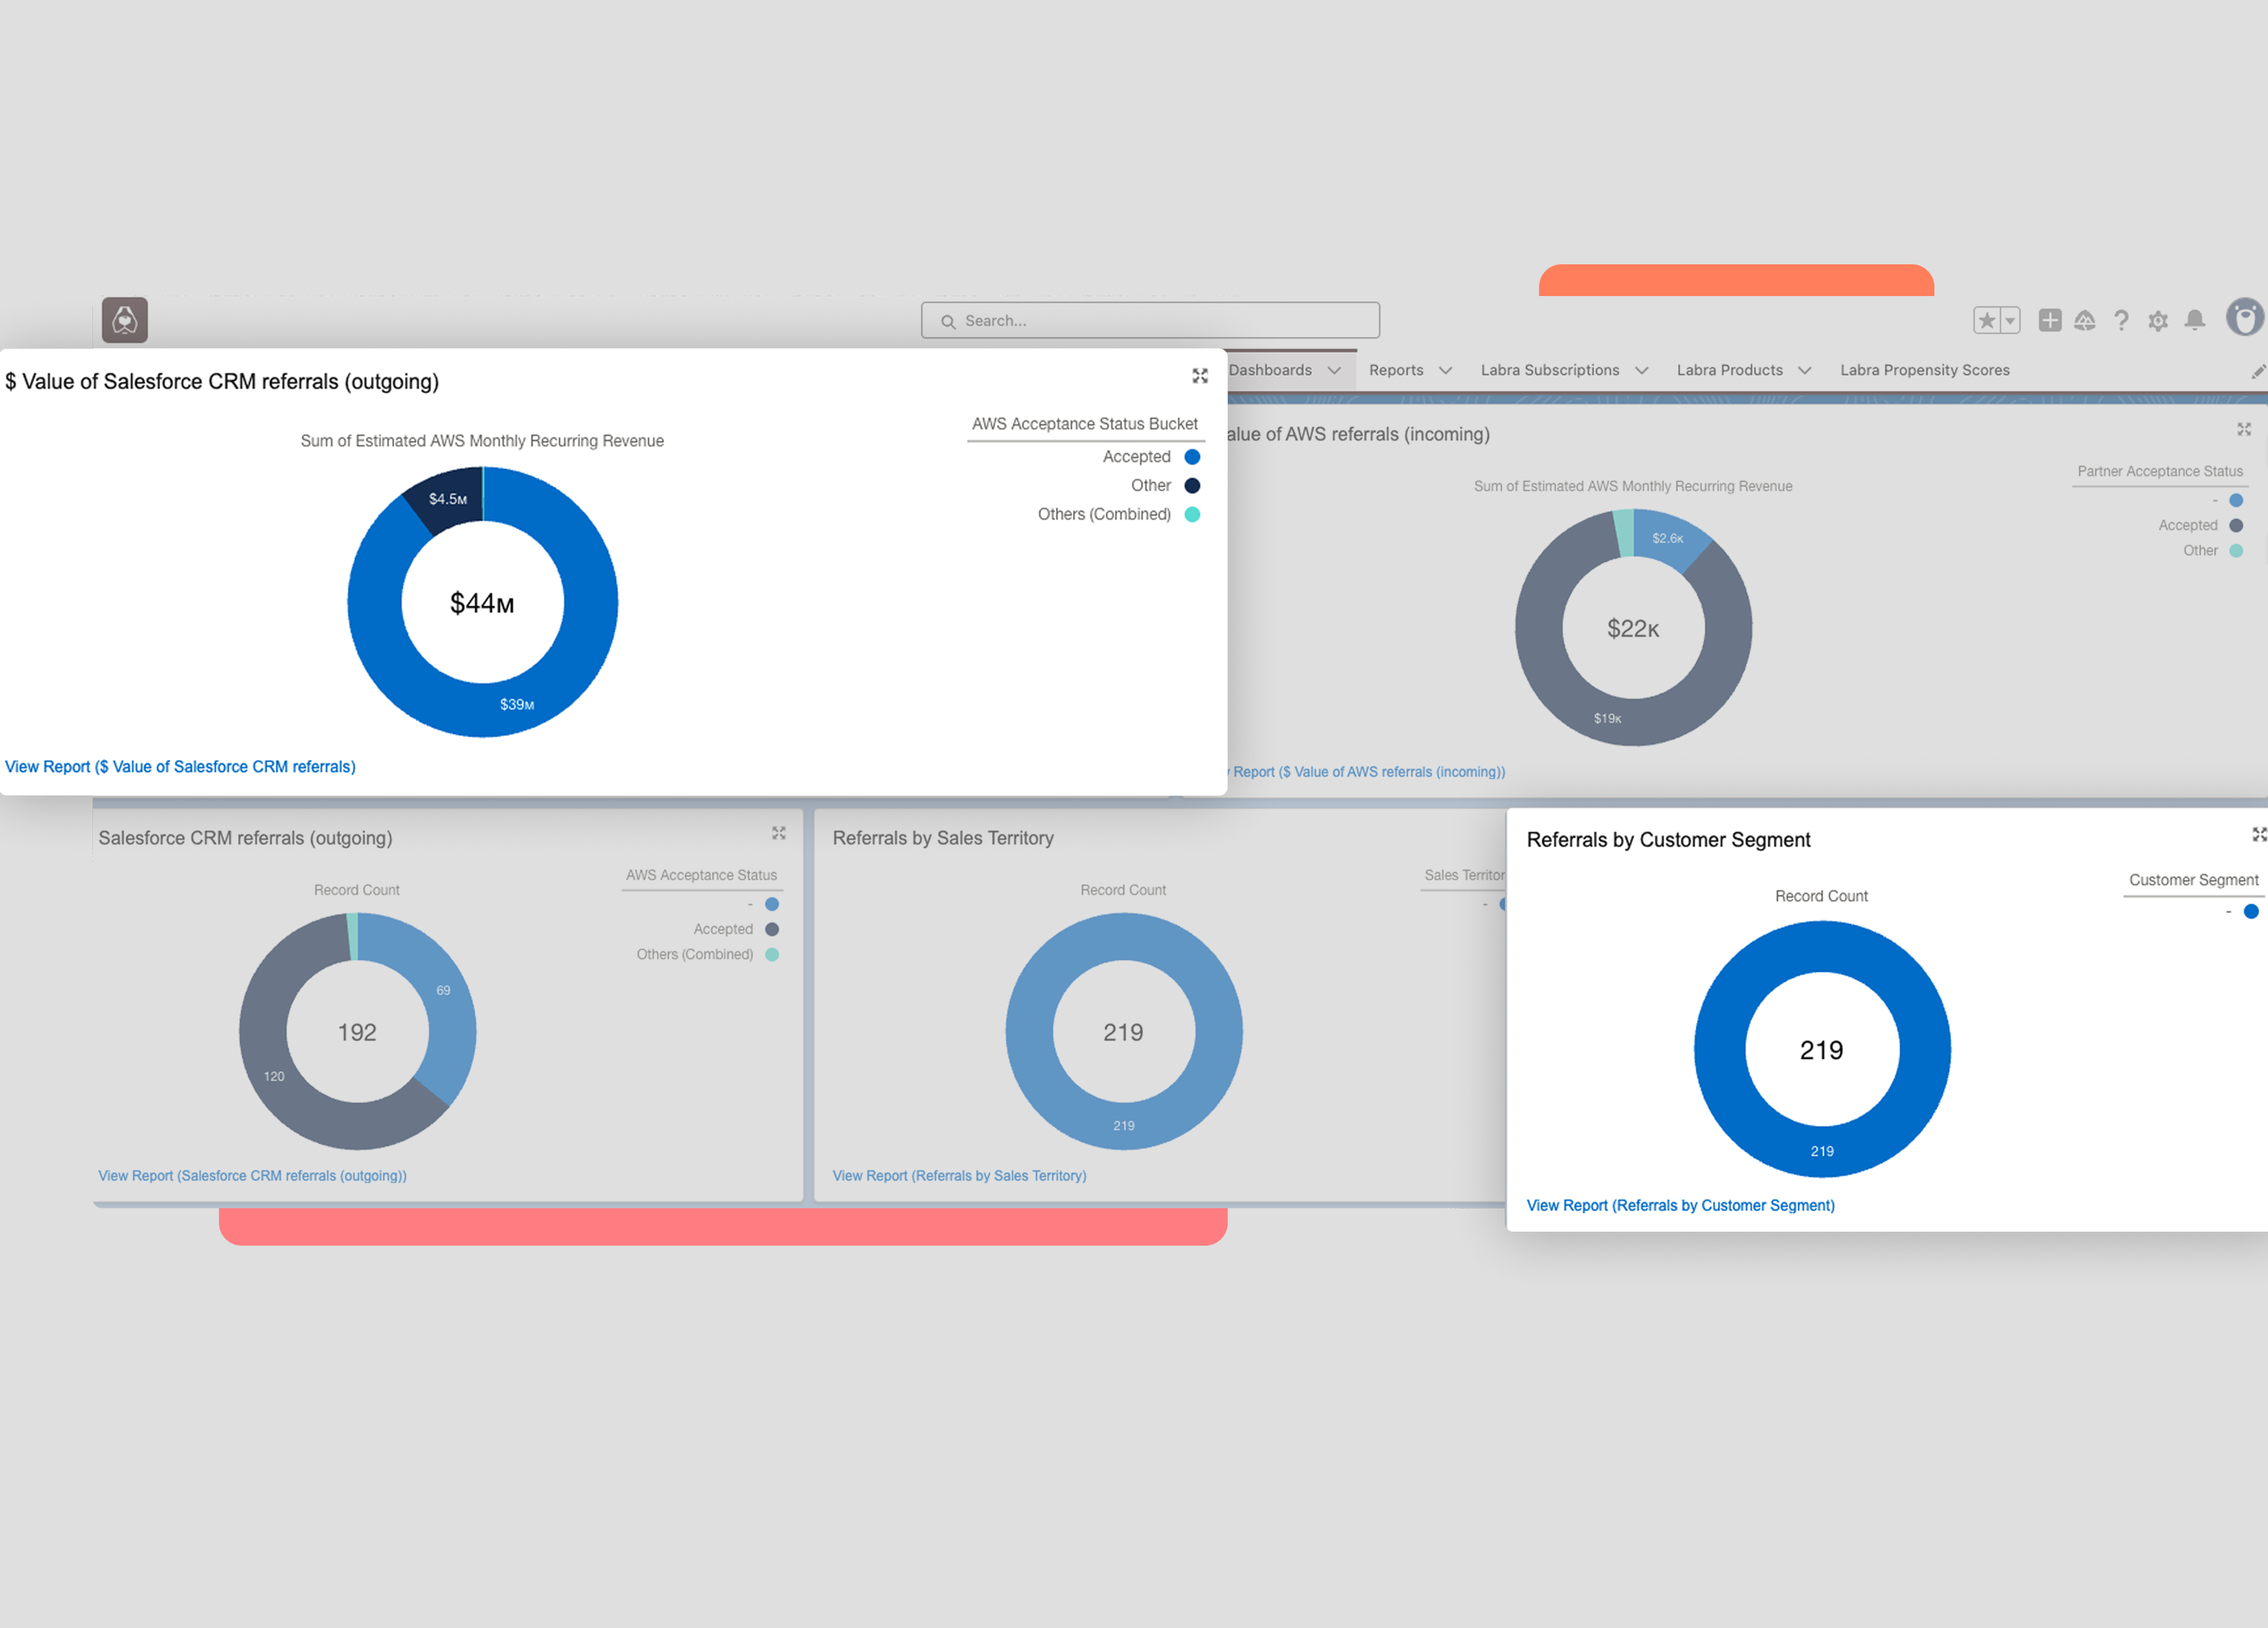Expand the $ Value of Salesforce CRM referrals chart
Image resolution: width=2268 pixels, height=1628 pixels.
pos(1200,376)
